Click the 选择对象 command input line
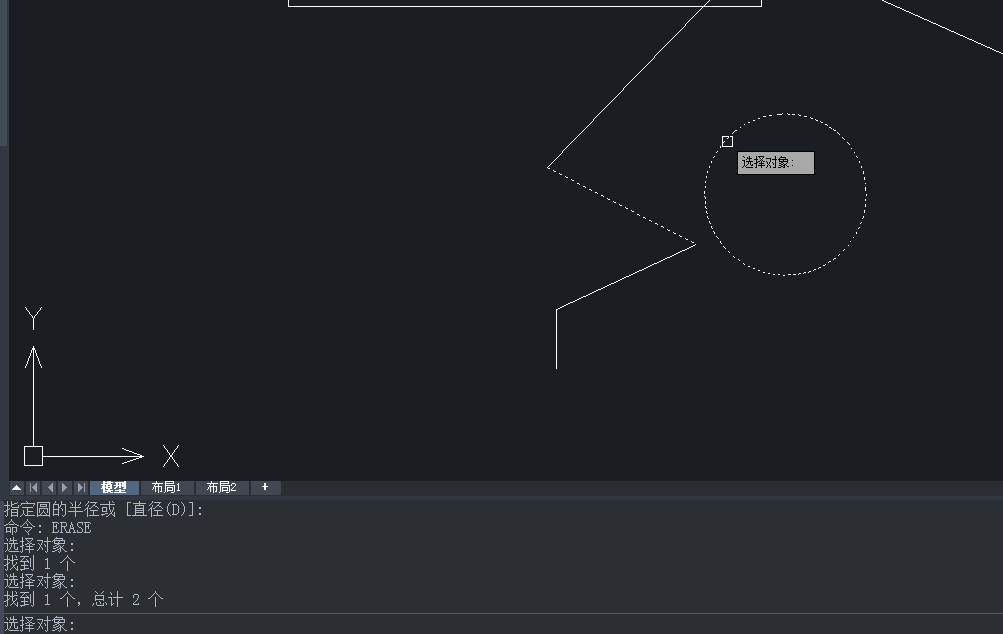The height and width of the screenshot is (634, 1003). coord(500,624)
